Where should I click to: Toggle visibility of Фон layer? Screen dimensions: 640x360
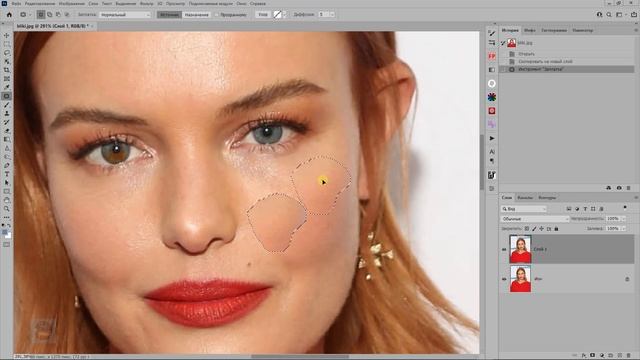point(504,279)
